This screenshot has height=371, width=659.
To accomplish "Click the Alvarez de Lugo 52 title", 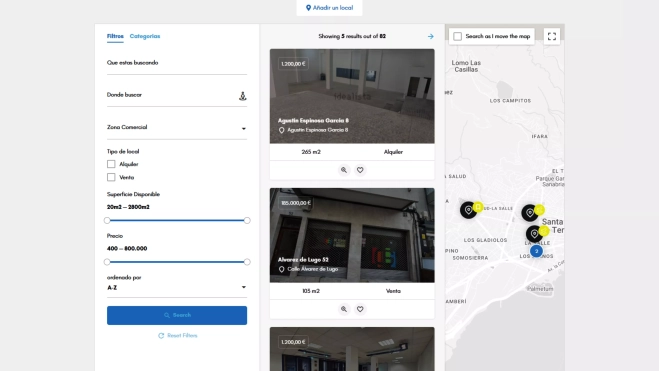I will click(303, 260).
